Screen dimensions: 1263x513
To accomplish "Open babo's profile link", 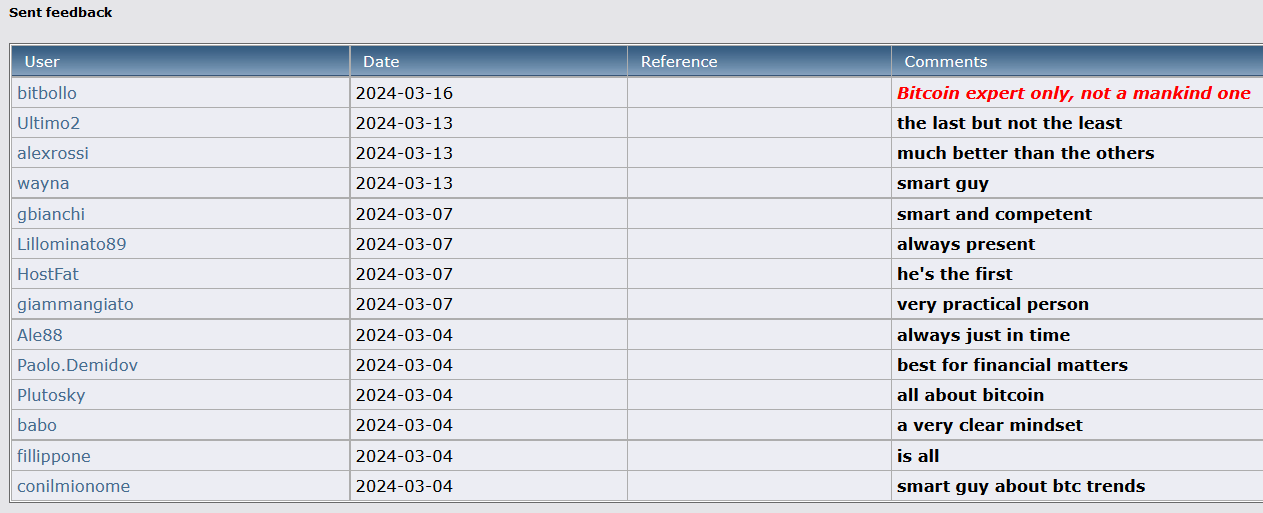I will pos(37,425).
